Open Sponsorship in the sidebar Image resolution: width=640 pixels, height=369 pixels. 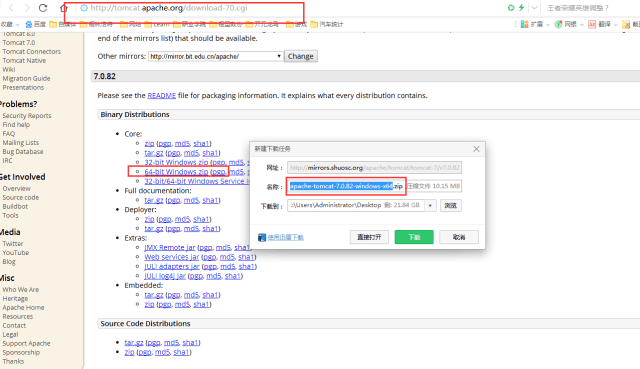pyautogui.click(x=21, y=352)
